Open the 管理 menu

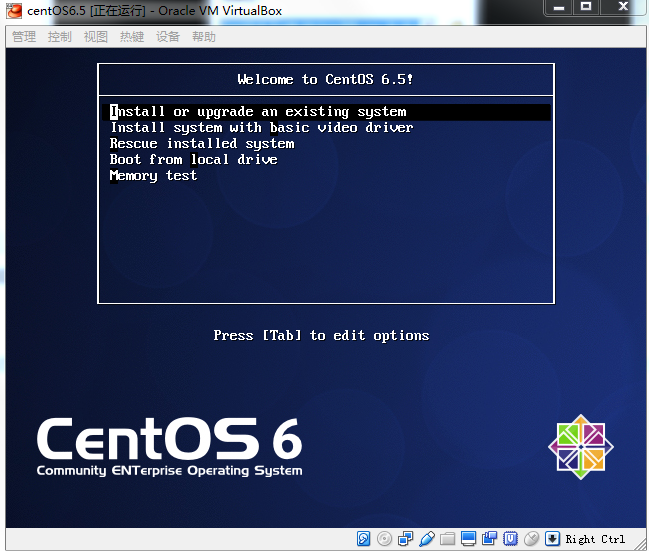(24, 37)
